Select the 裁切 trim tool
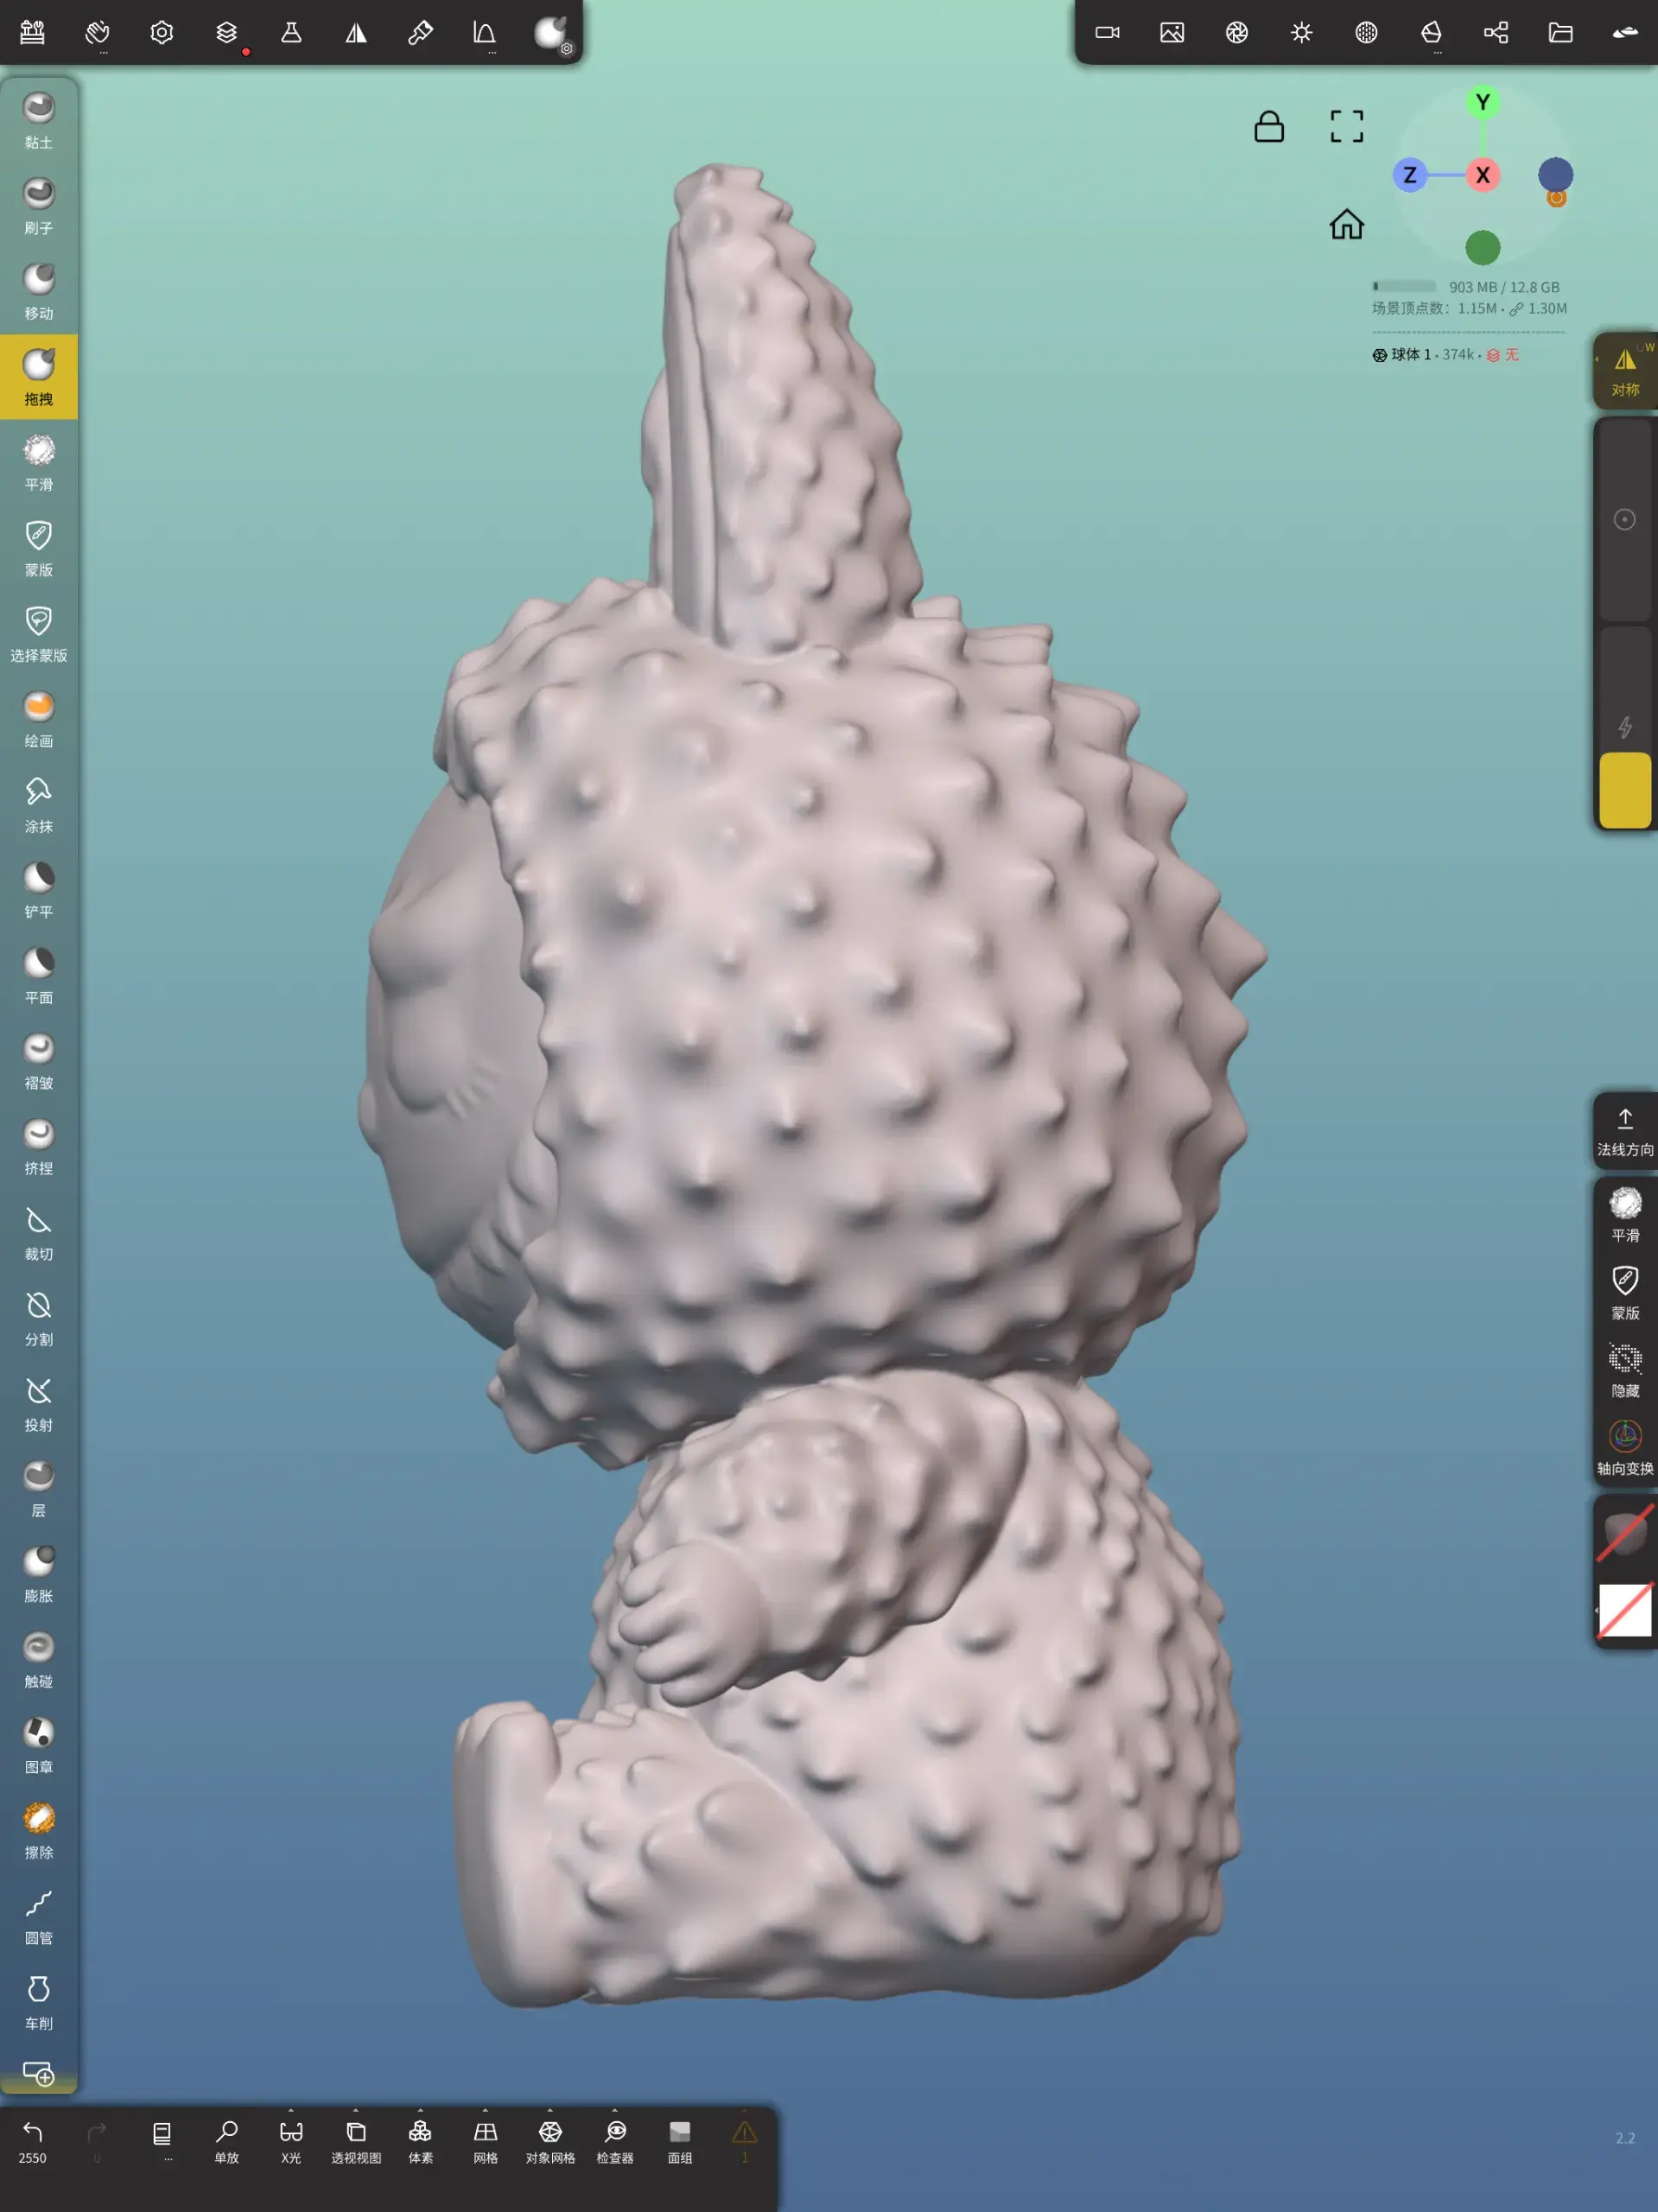 [x=38, y=1222]
